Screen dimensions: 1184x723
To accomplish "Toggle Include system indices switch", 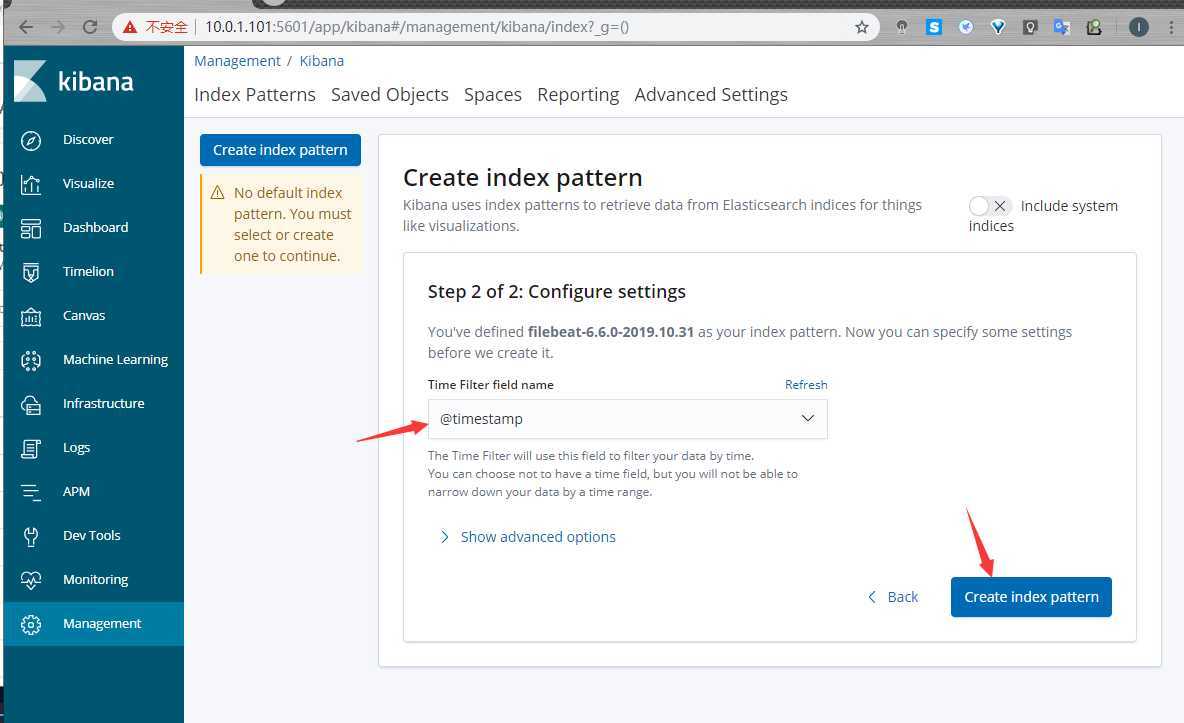I will click(989, 205).
